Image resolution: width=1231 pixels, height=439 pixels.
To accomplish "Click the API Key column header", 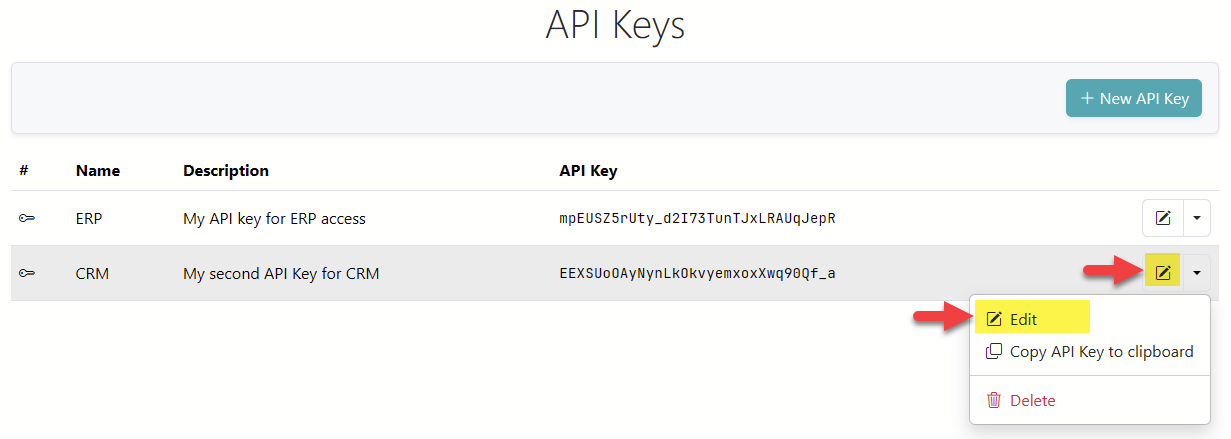I will point(588,171).
